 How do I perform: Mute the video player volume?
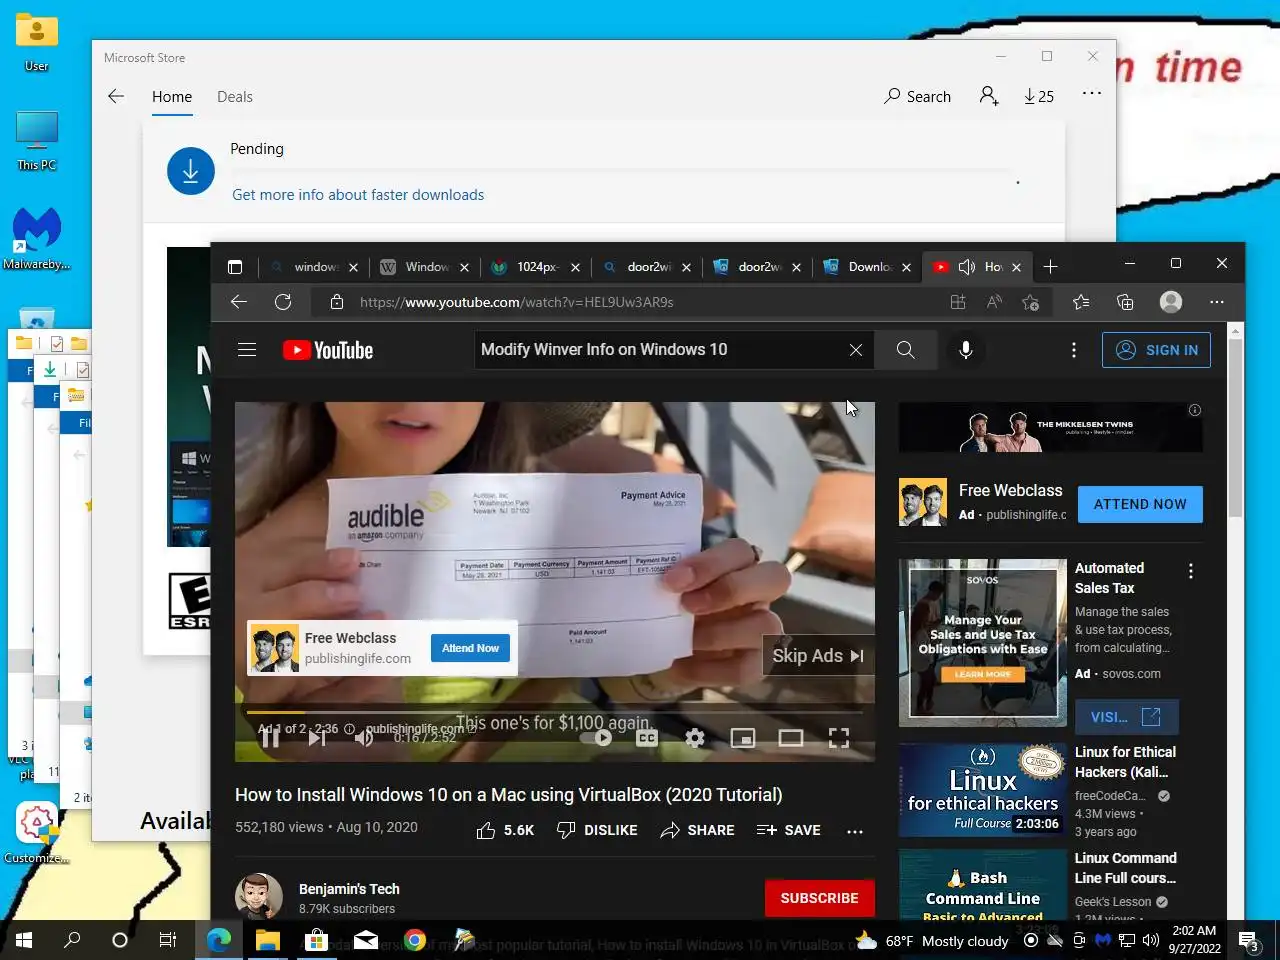(x=364, y=738)
